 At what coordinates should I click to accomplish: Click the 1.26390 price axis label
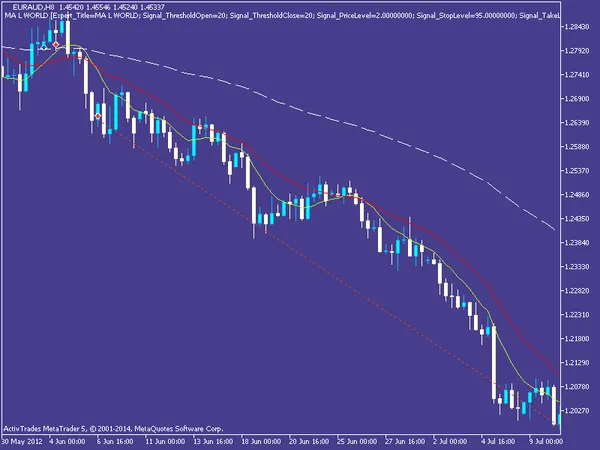pyautogui.click(x=577, y=122)
